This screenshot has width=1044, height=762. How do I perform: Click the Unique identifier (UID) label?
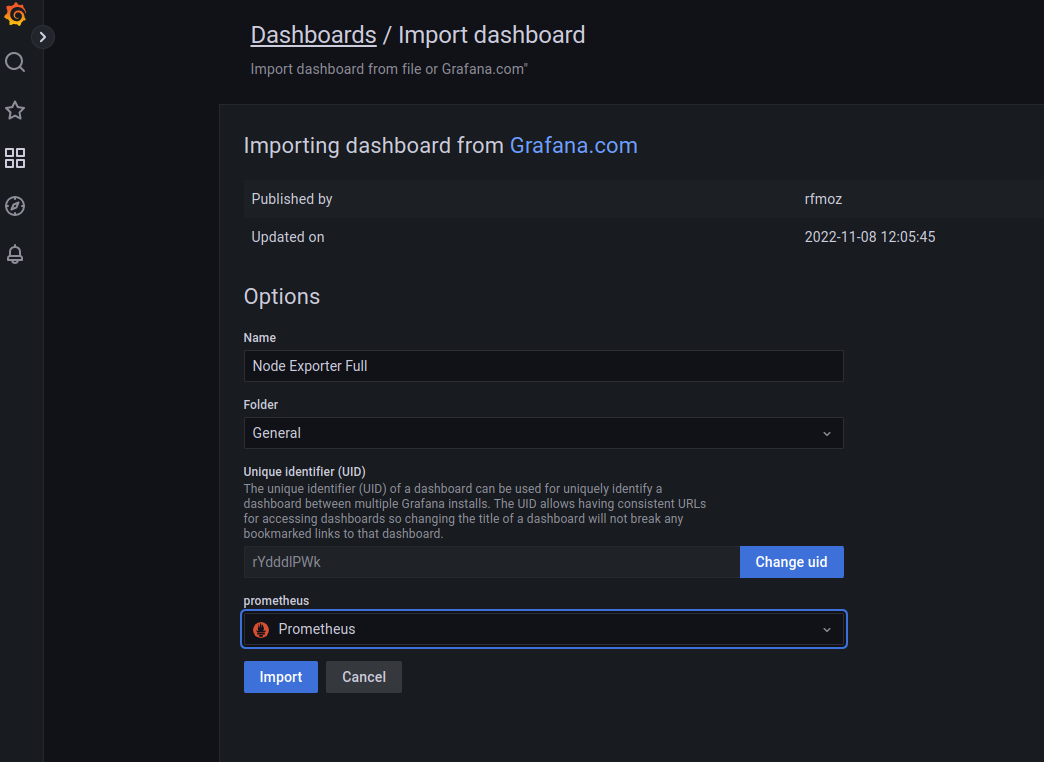pos(304,472)
